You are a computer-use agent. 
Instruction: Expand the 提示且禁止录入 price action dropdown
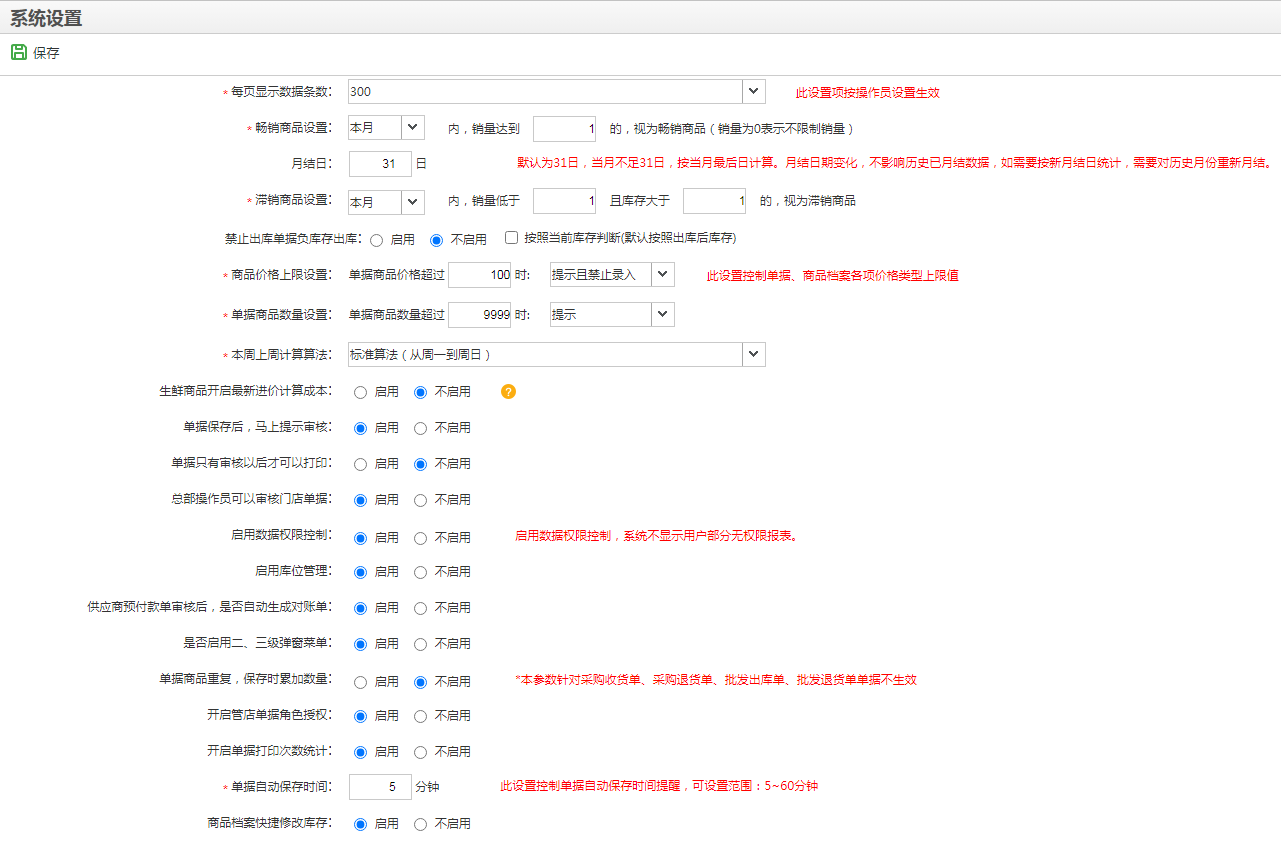click(663, 275)
